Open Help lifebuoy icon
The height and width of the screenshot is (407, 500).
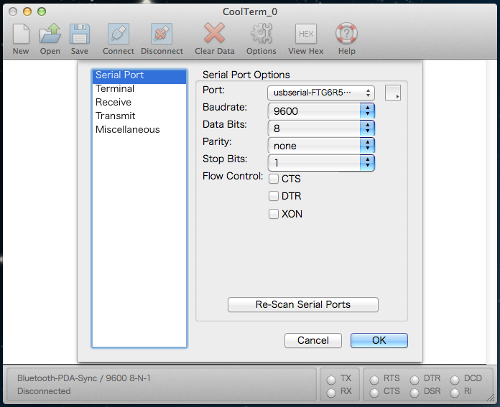pyautogui.click(x=346, y=33)
